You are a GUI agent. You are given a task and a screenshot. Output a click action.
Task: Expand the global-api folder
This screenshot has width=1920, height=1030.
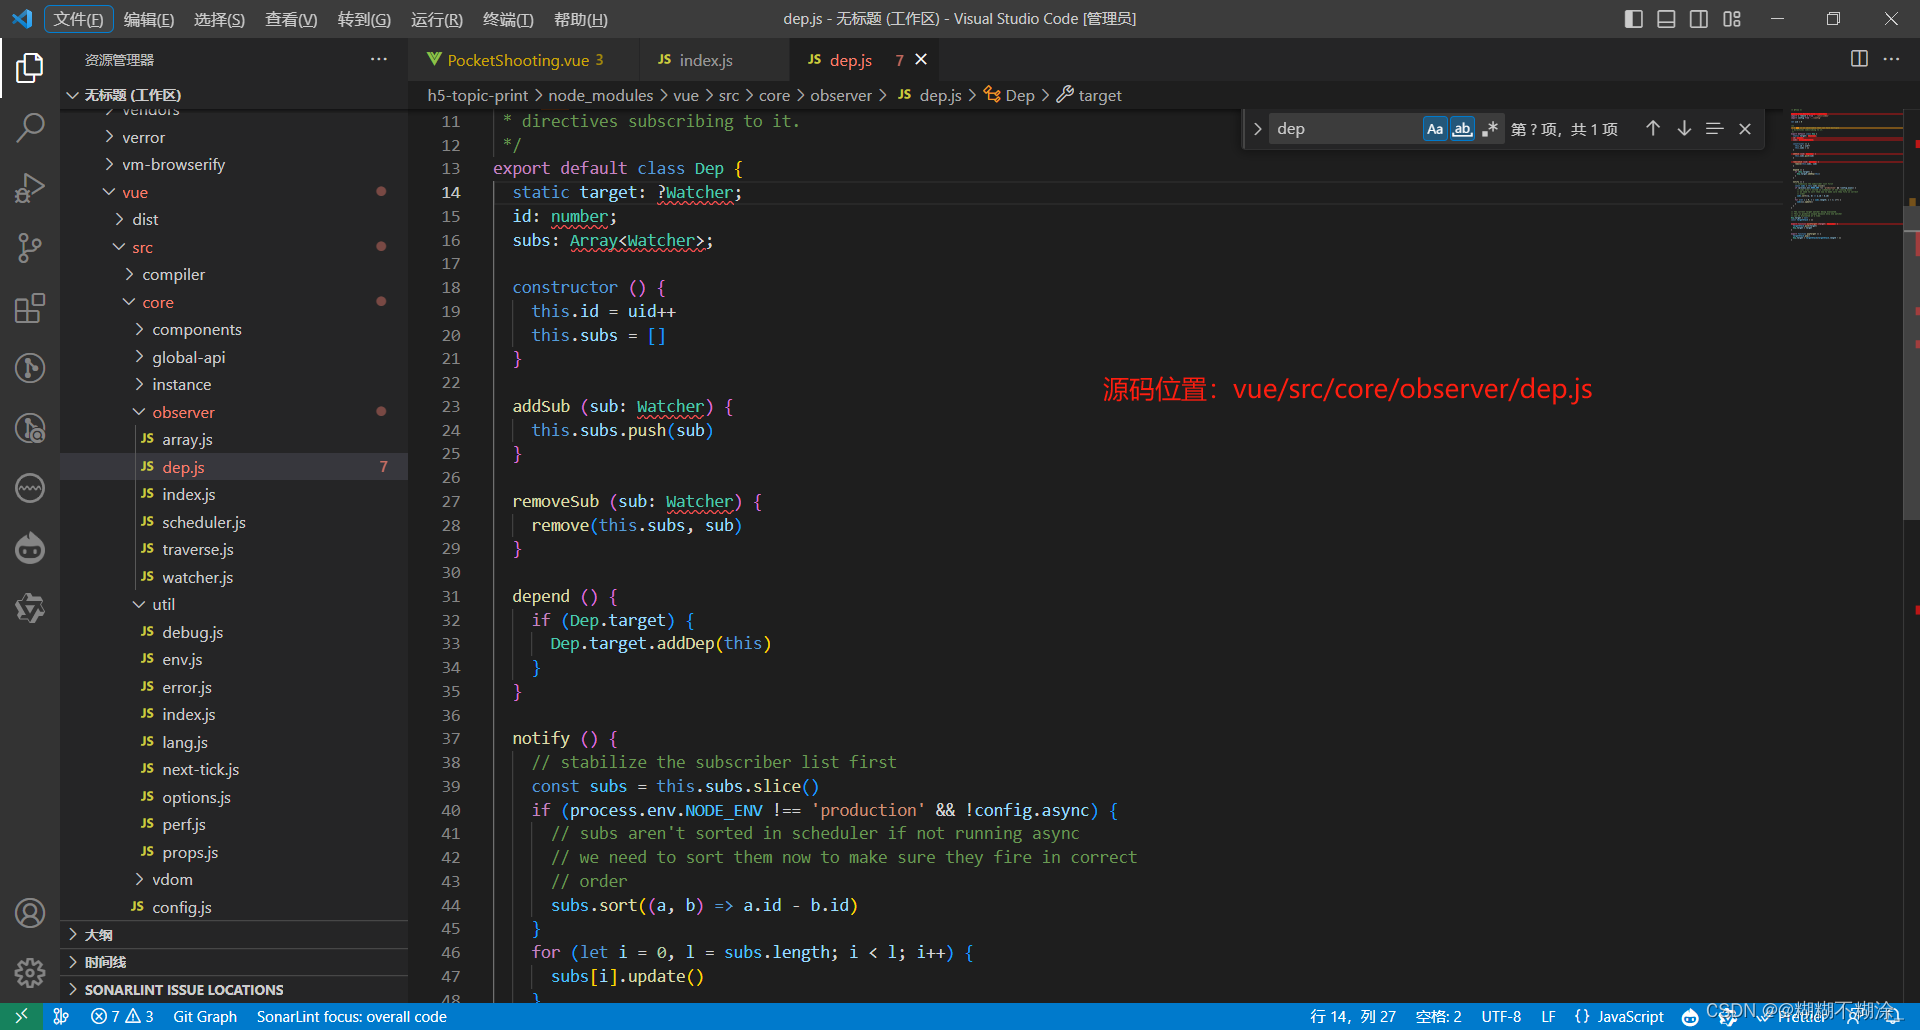[139, 357]
